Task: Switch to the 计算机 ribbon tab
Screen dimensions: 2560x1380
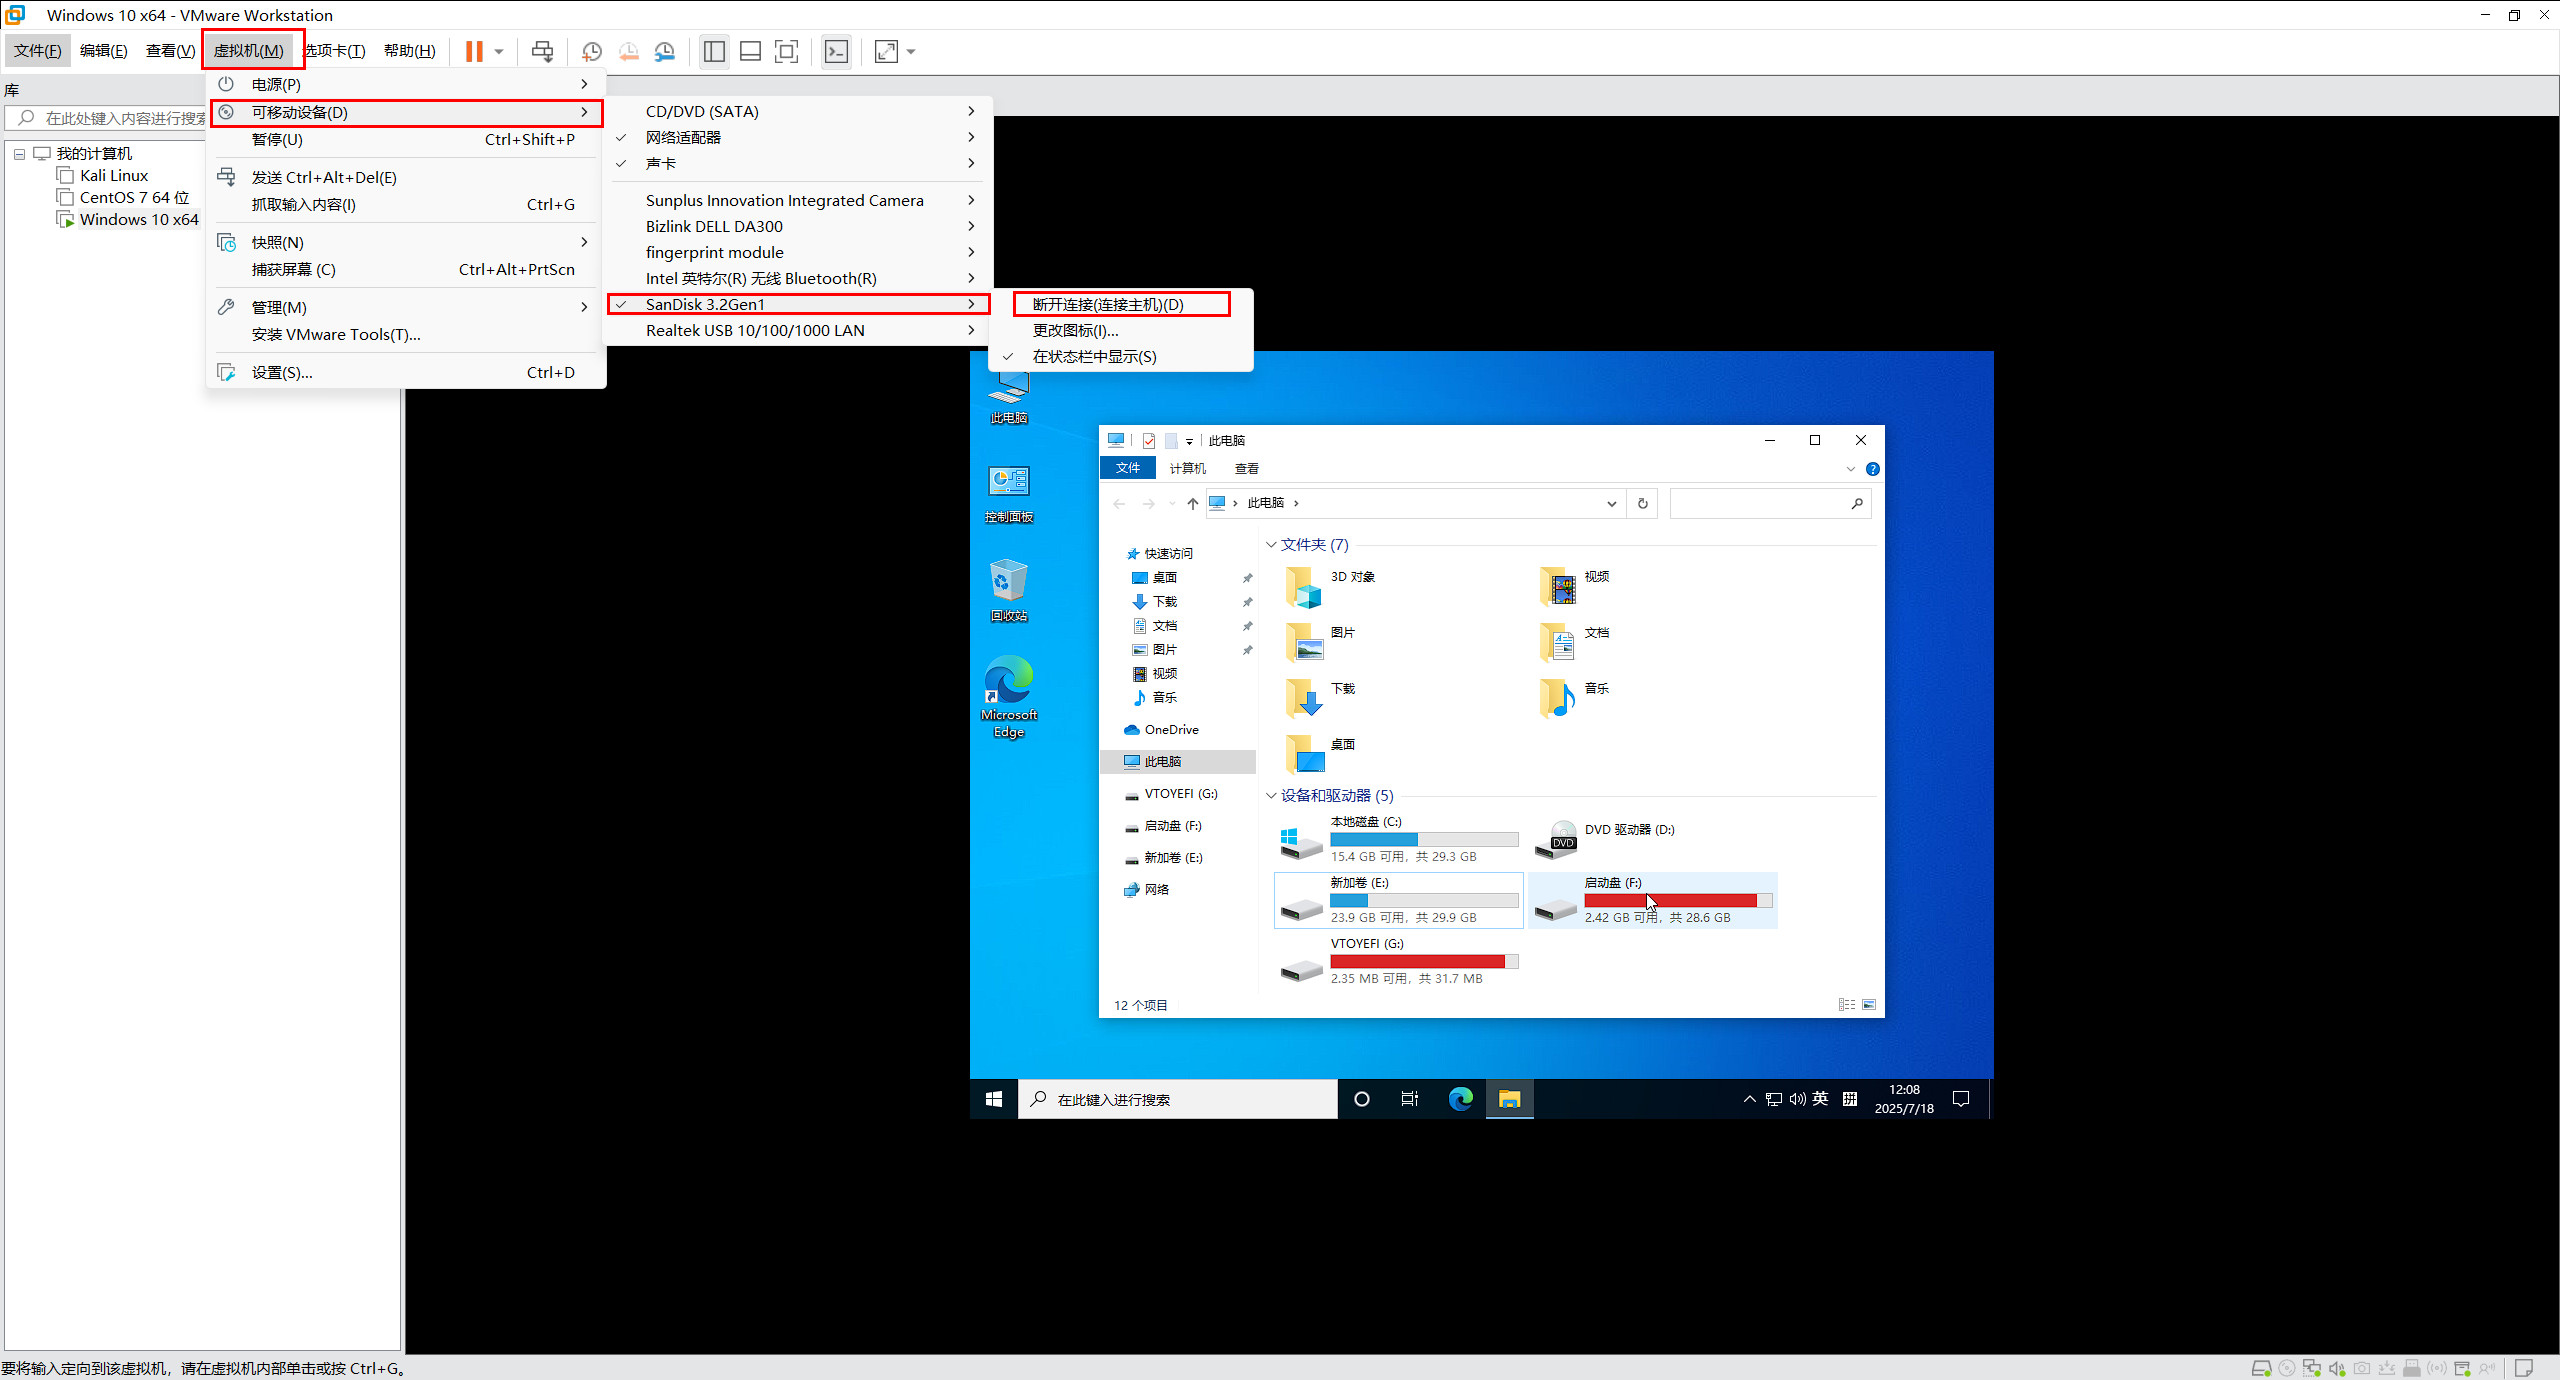Action: (x=1187, y=468)
